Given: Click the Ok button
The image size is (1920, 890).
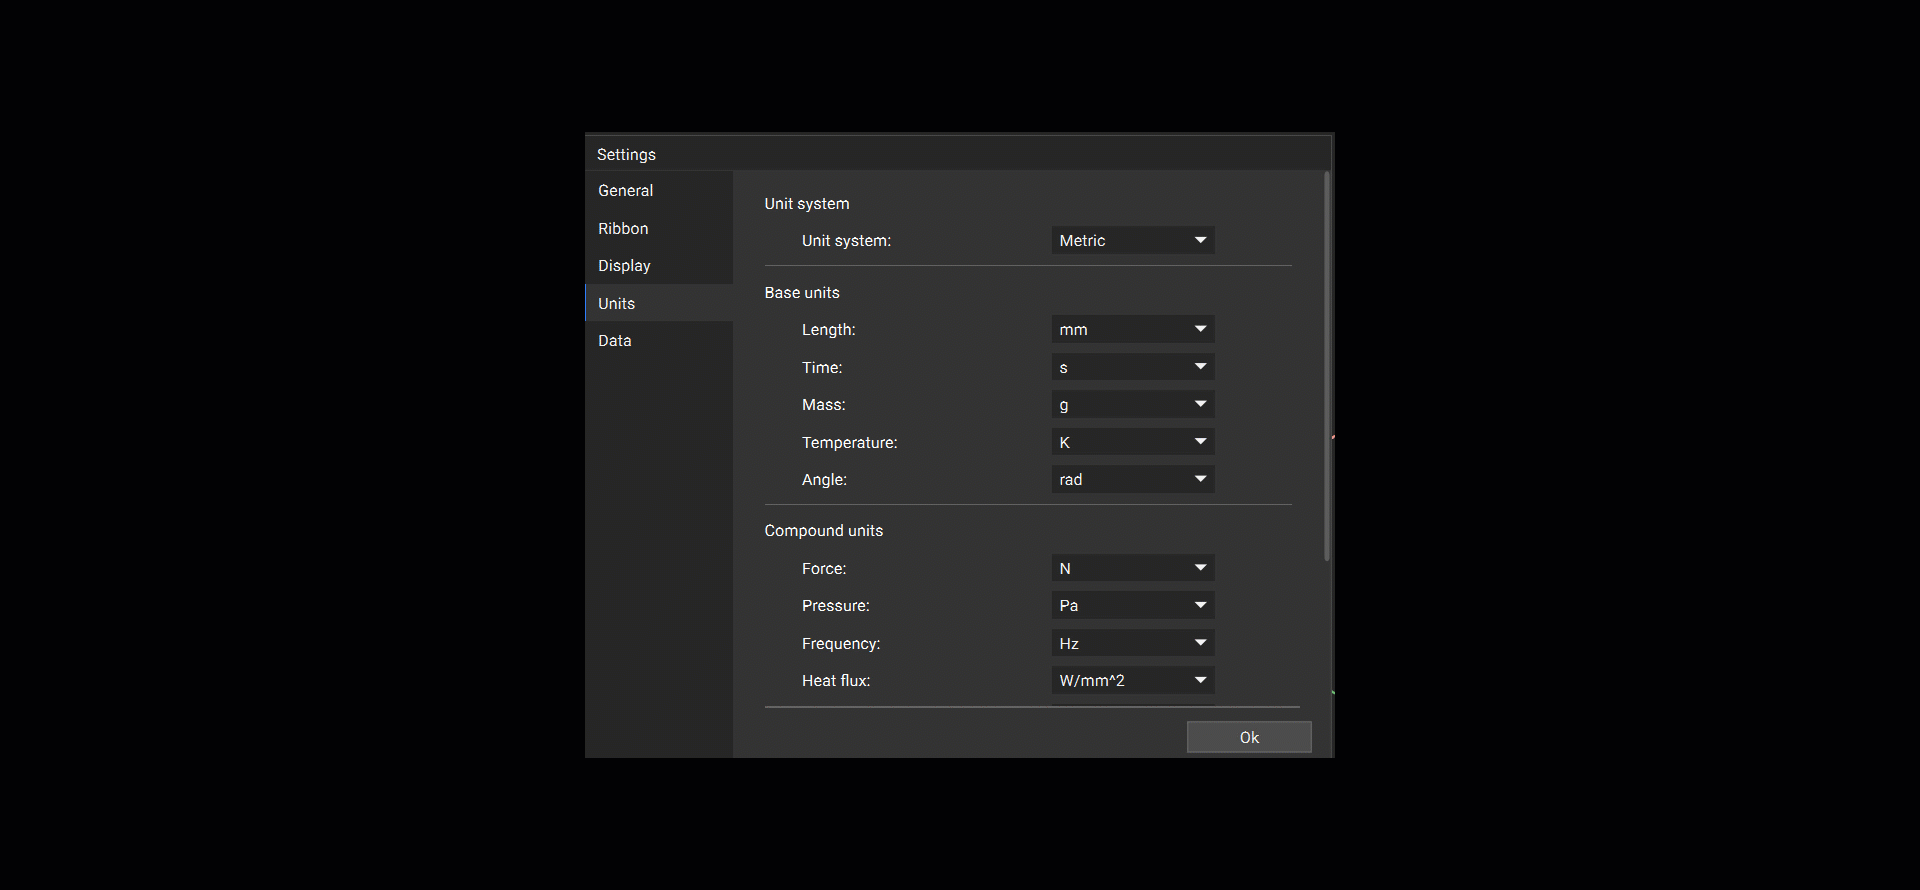Looking at the screenshot, I should (1249, 737).
